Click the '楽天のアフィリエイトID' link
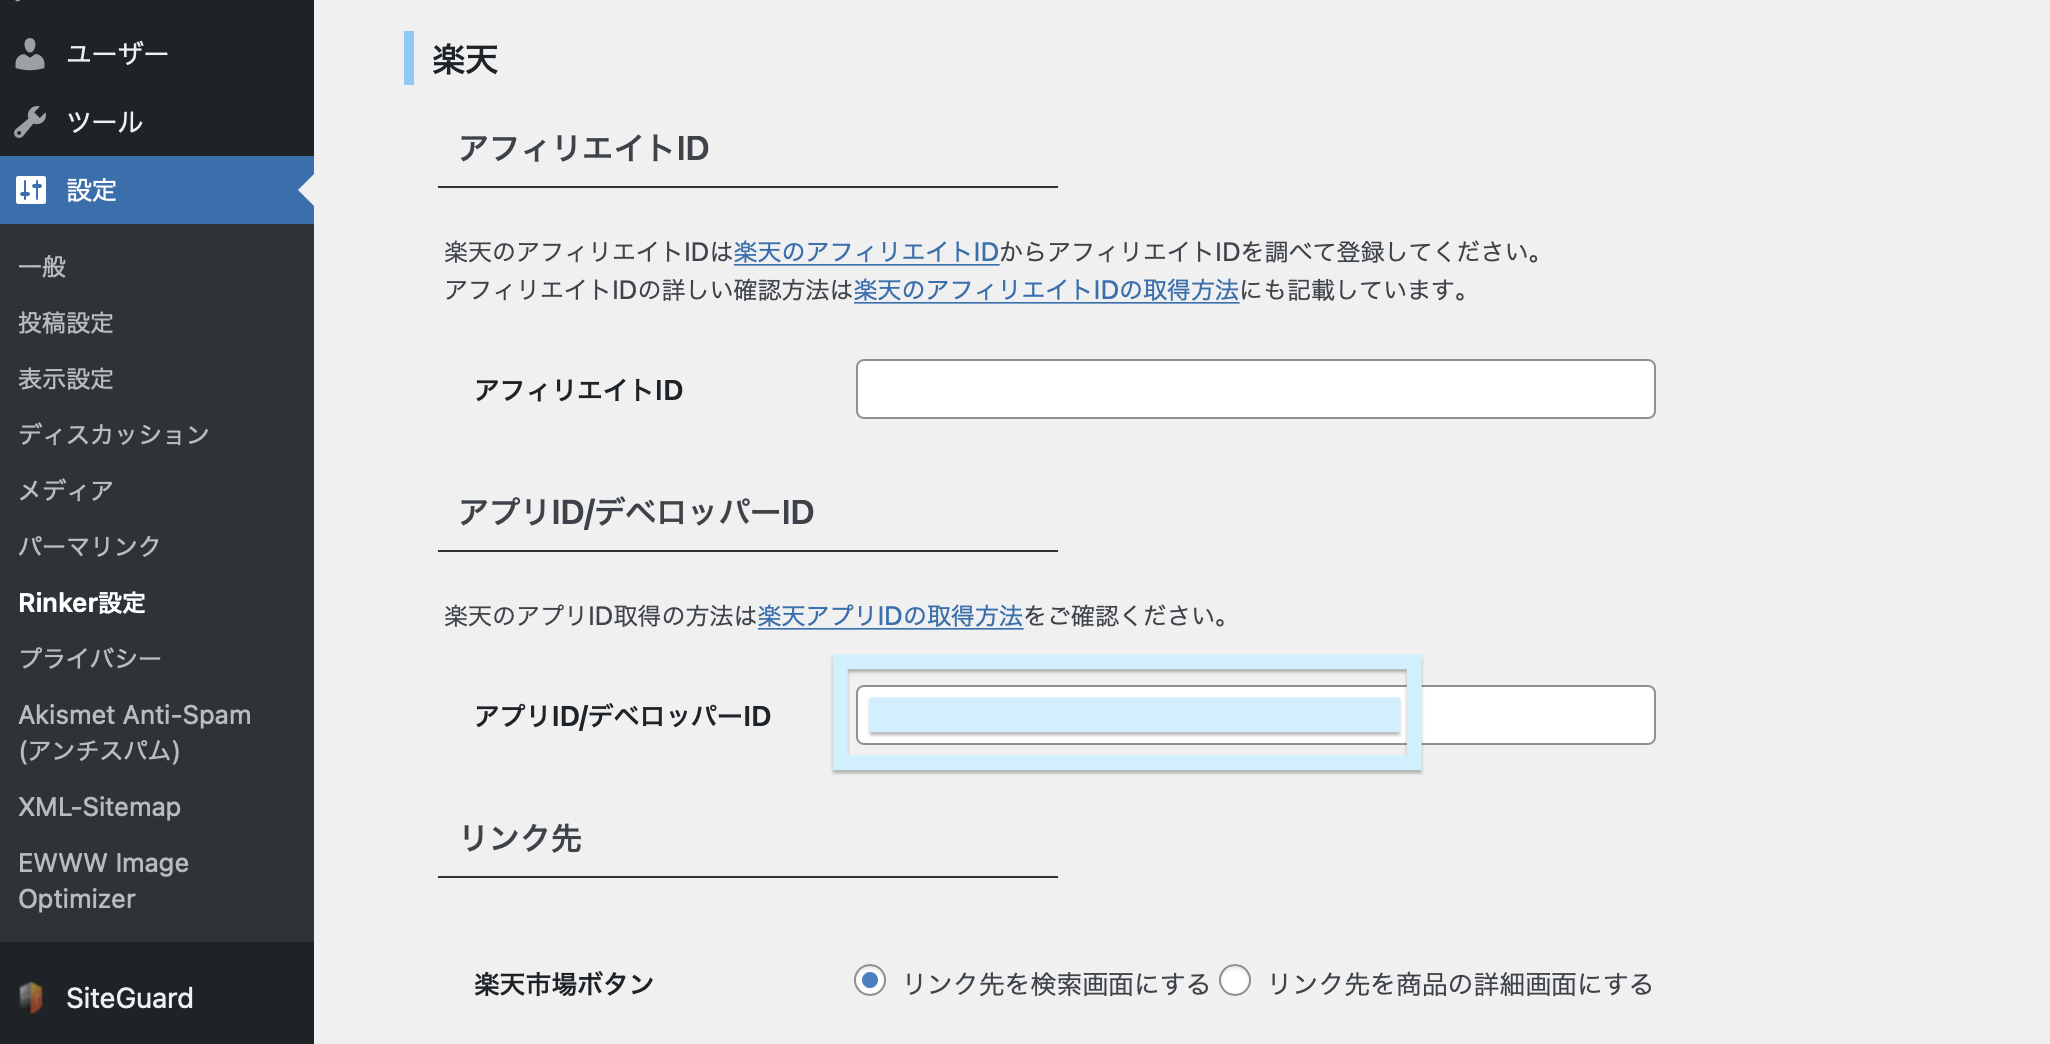This screenshot has width=2050, height=1044. 866,252
